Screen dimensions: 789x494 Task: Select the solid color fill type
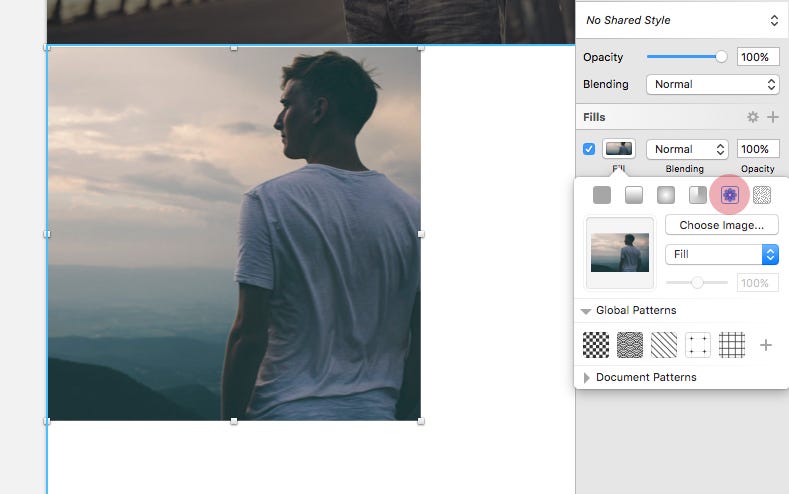pyautogui.click(x=601, y=195)
